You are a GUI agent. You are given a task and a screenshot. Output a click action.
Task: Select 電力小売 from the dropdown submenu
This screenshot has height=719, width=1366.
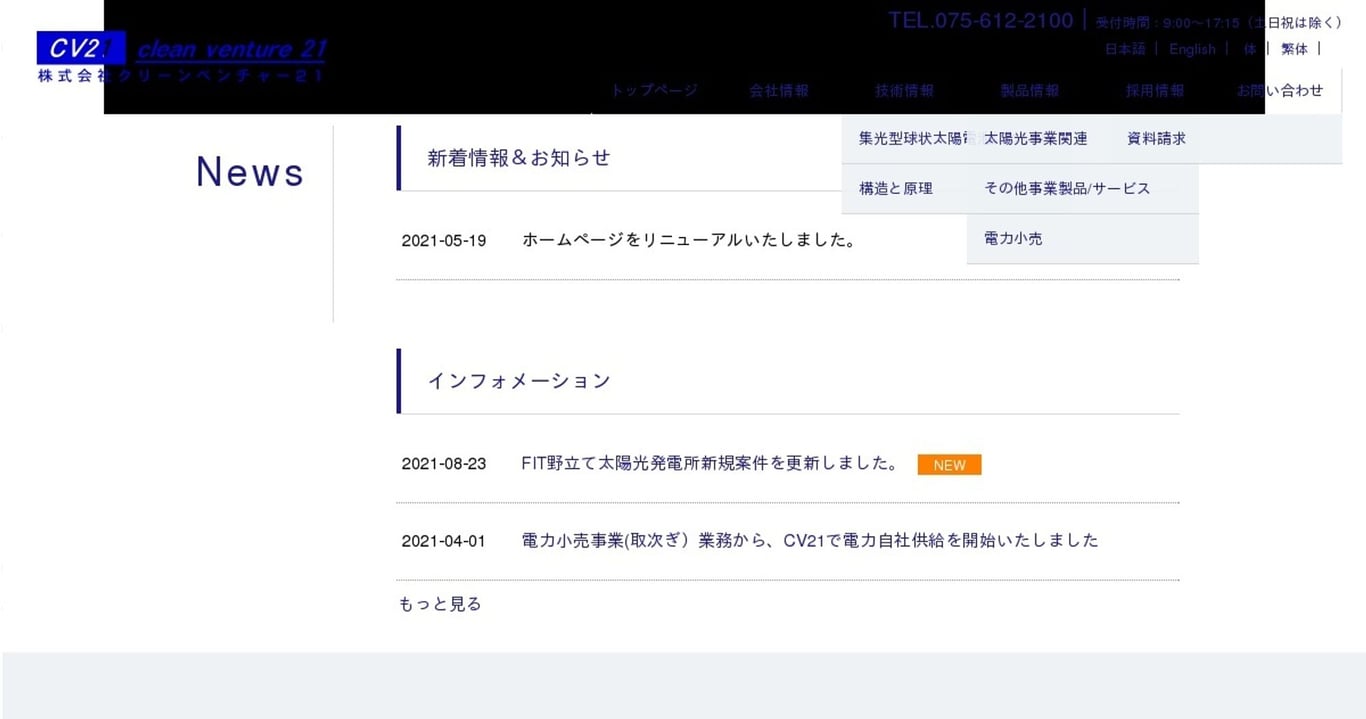(1012, 238)
